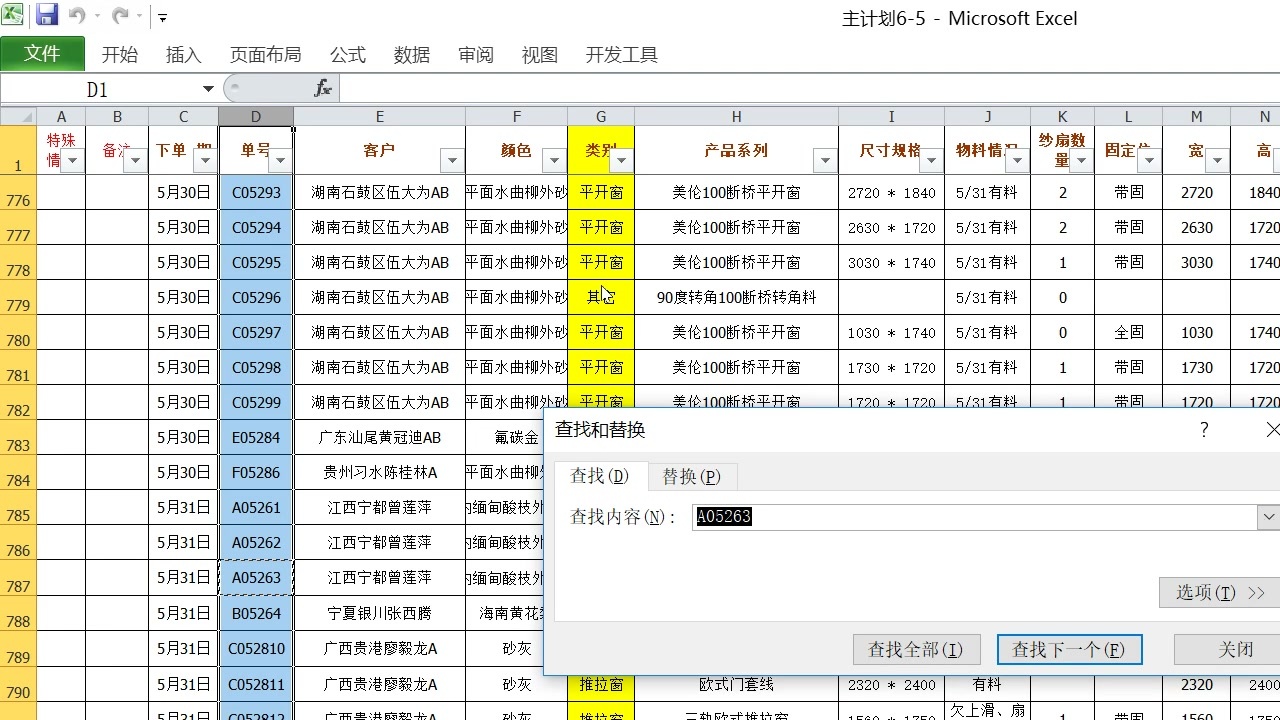Open the 页面布局 ribbon tab

[x=265, y=55]
